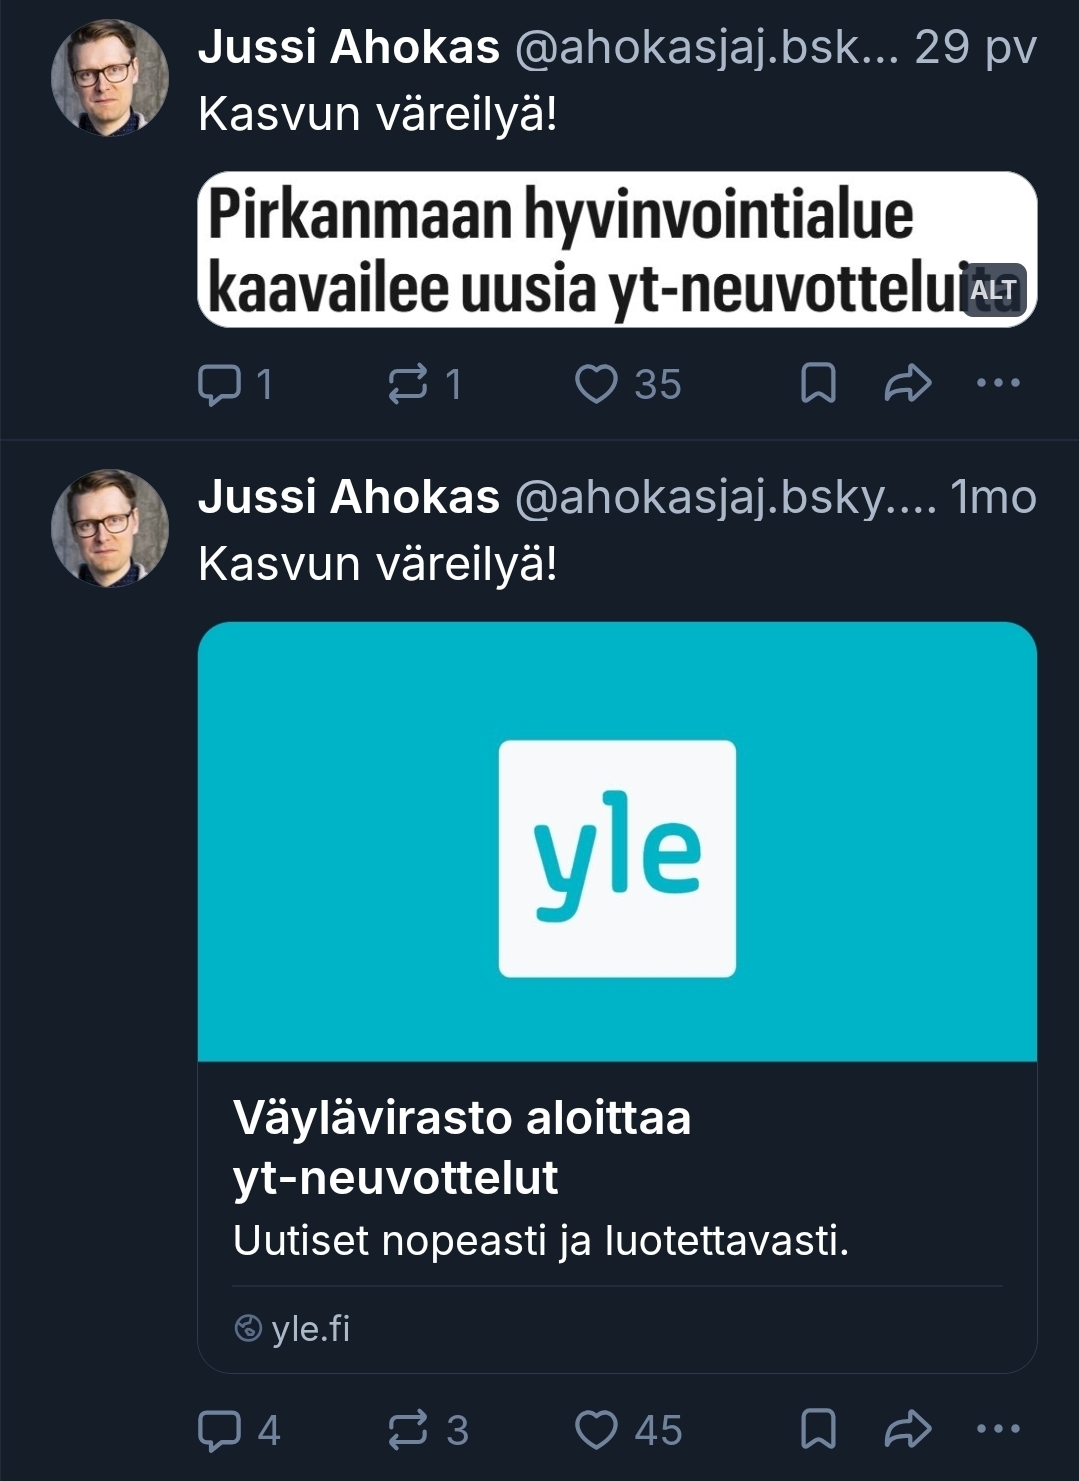Open Jussi Ahokas avatar in first post
The height and width of the screenshot is (1481, 1079).
[x=110, y=78]
